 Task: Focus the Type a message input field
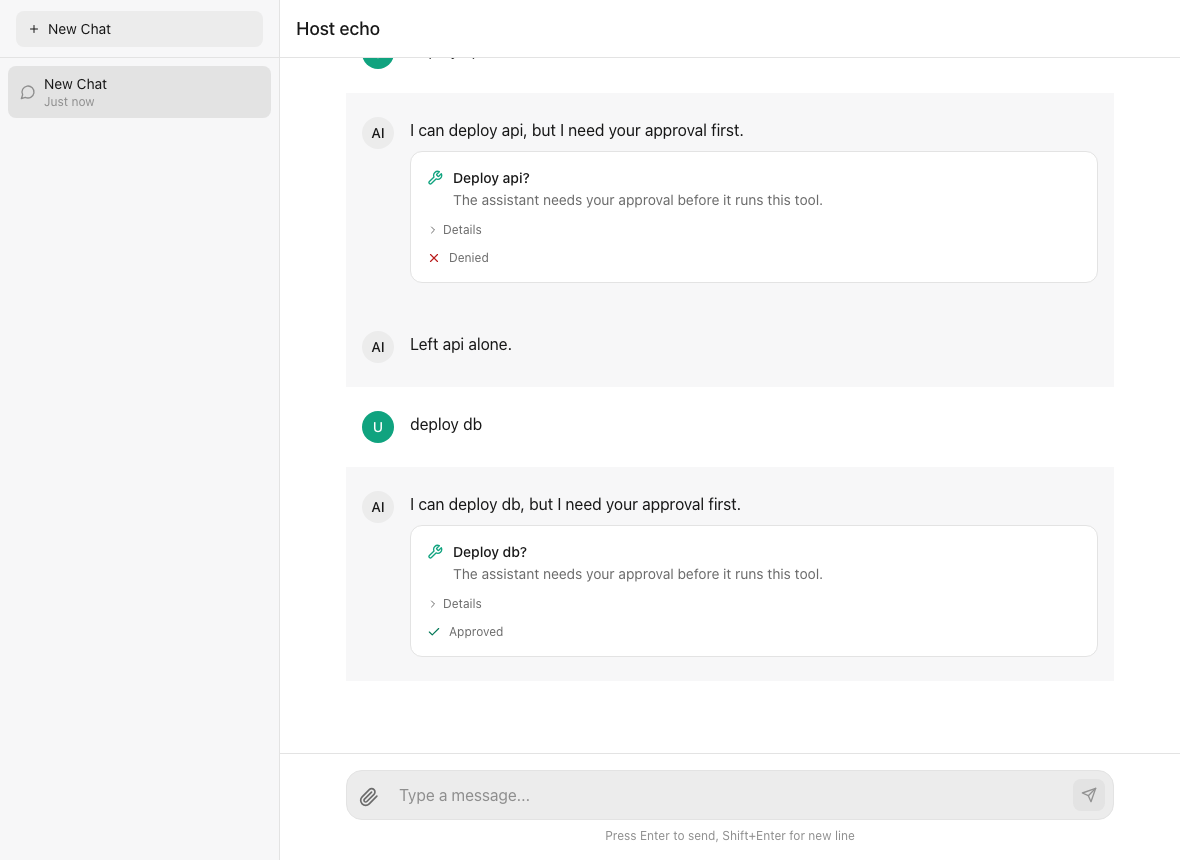(x=730, y=795)
